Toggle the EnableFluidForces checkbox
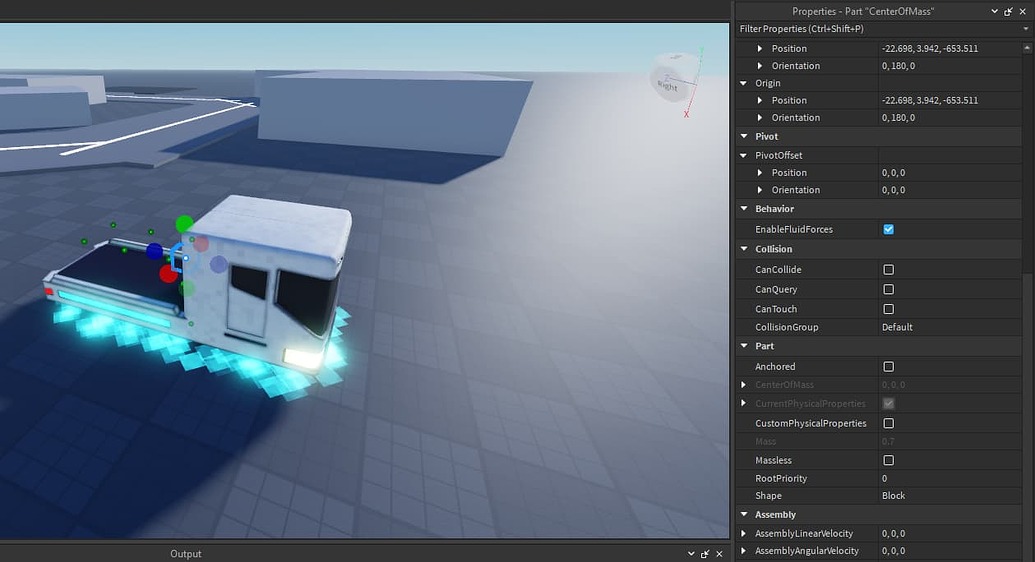The image size is (1035, 562). pyautogui.click(x=888, y=229)
